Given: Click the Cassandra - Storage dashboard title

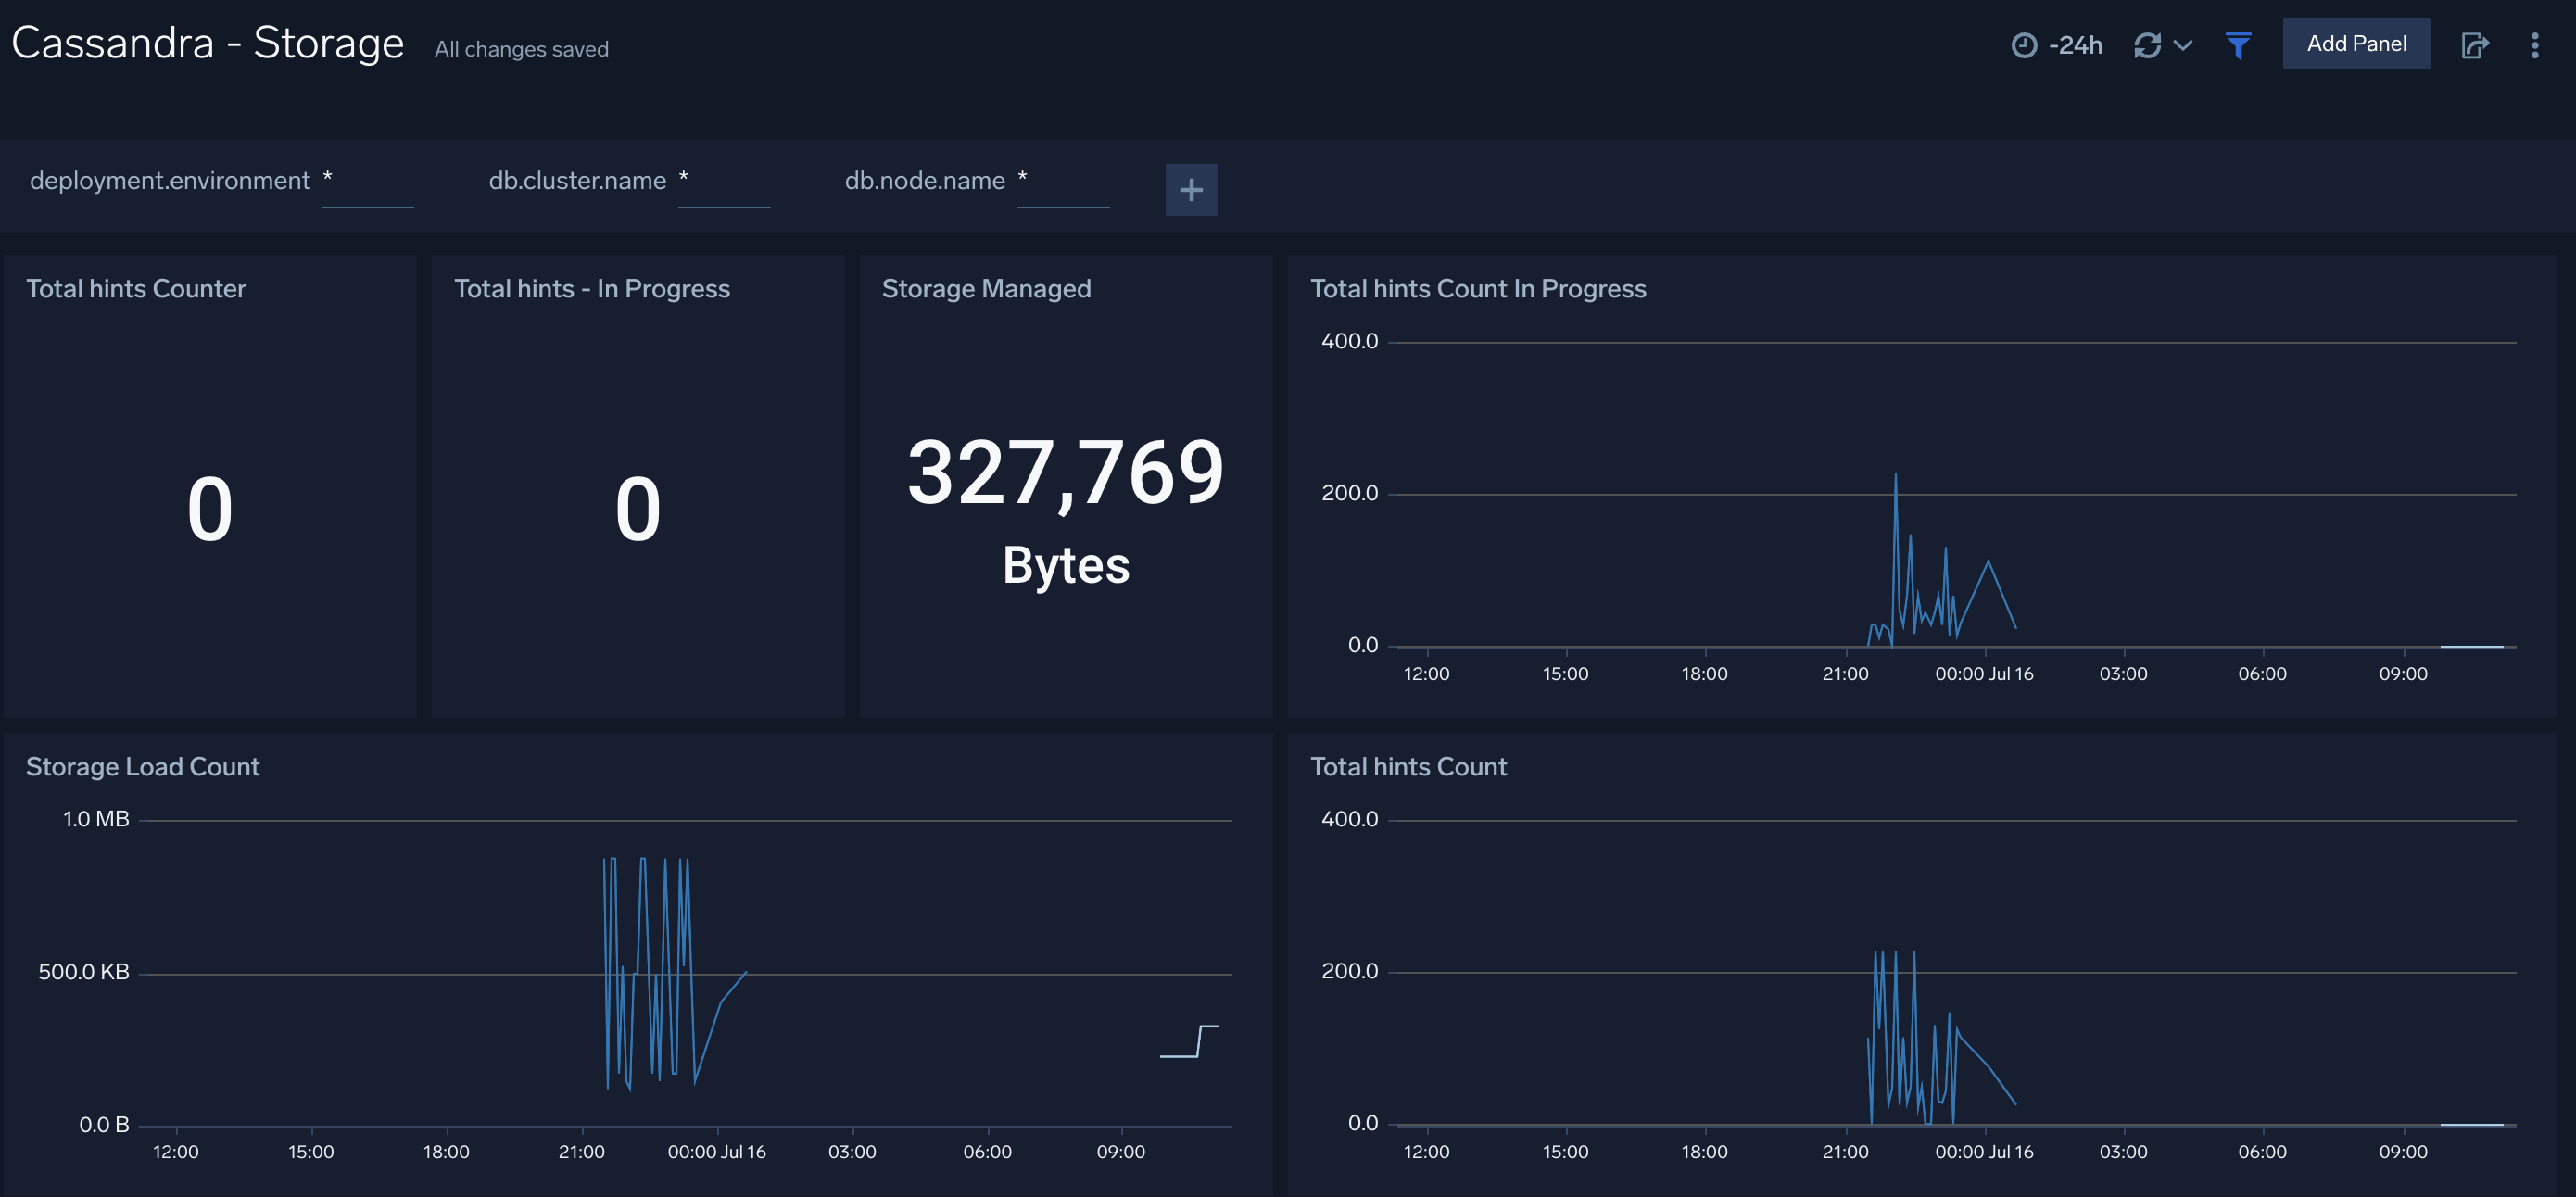Looking at the screenshot, I should coord(207,43).
